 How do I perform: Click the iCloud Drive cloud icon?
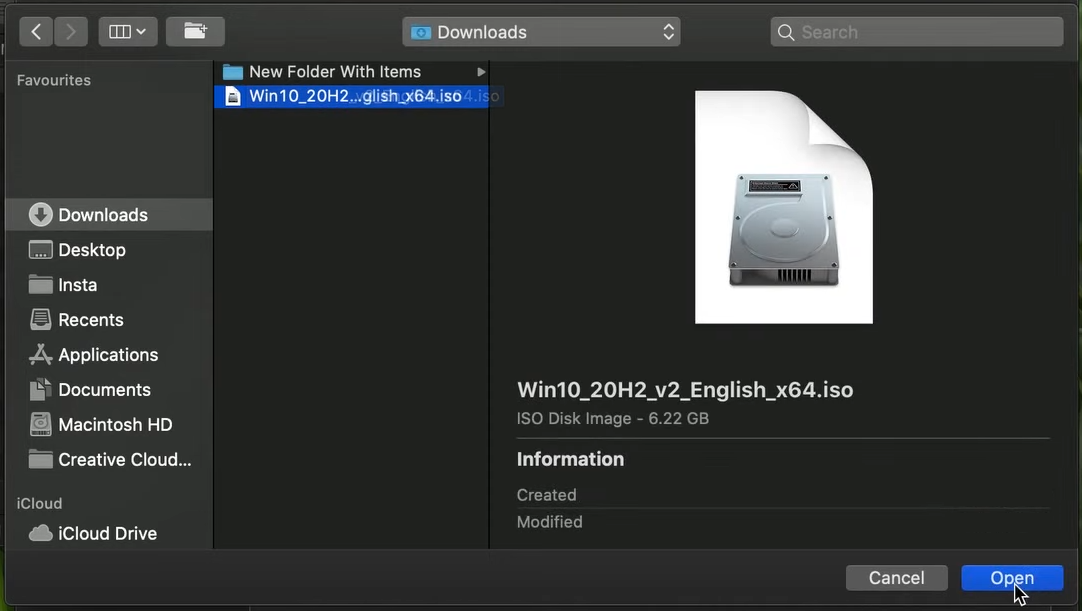41,533
